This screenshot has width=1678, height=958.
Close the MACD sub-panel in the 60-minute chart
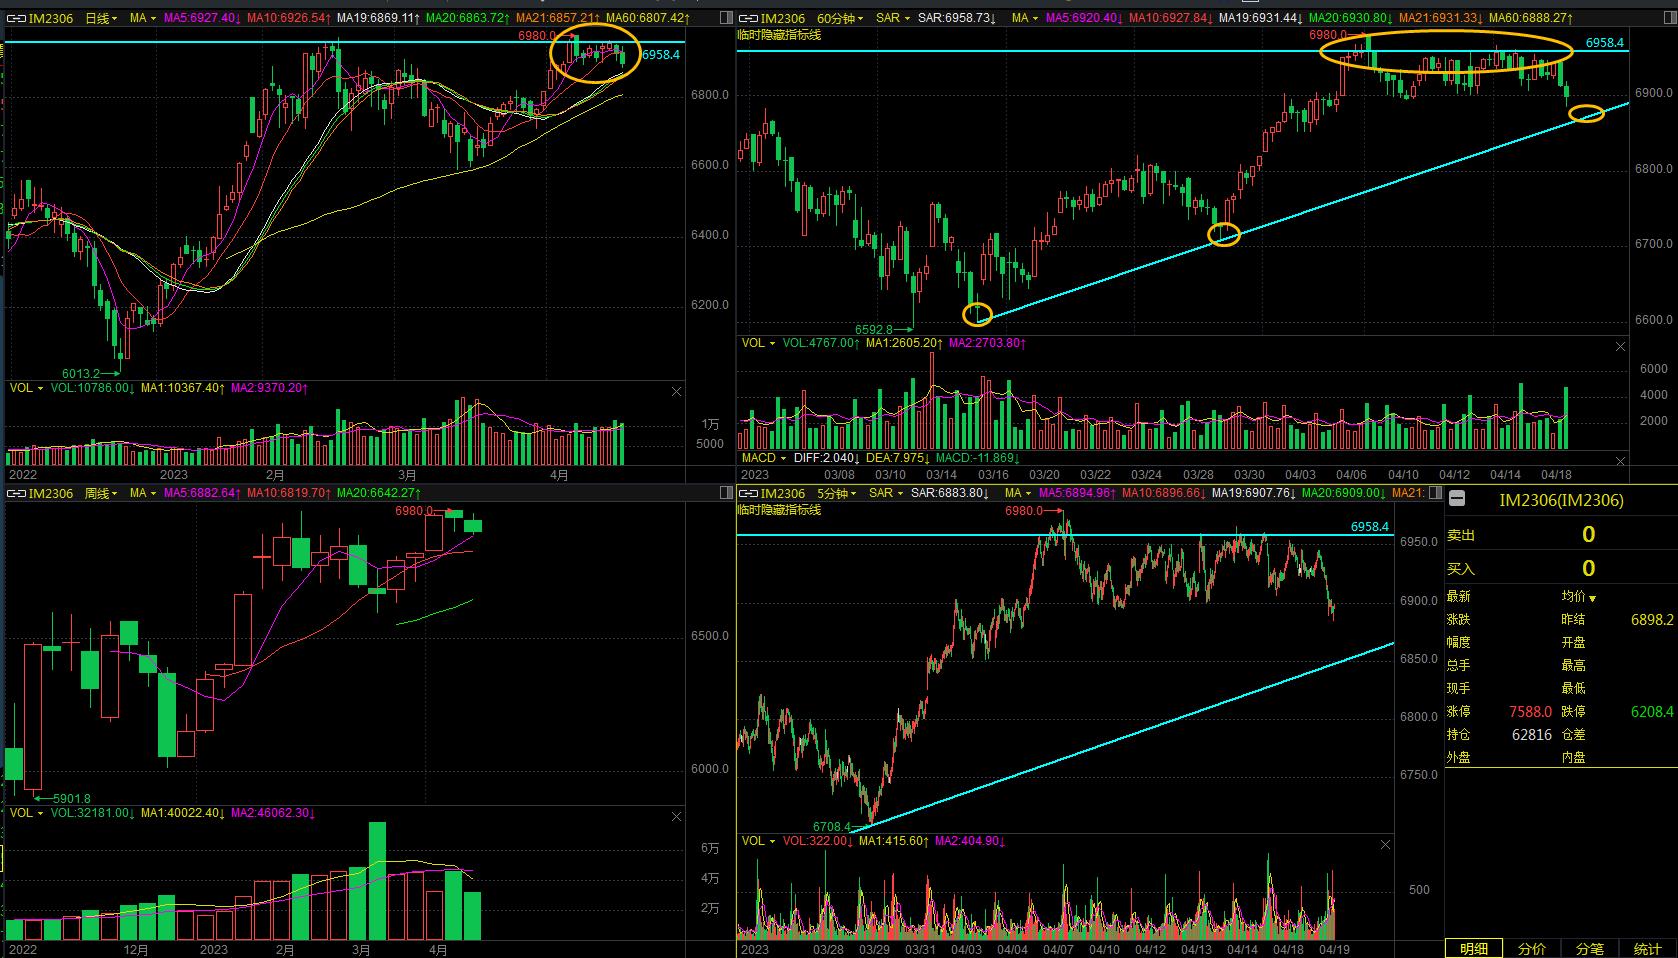[1621, 460]
